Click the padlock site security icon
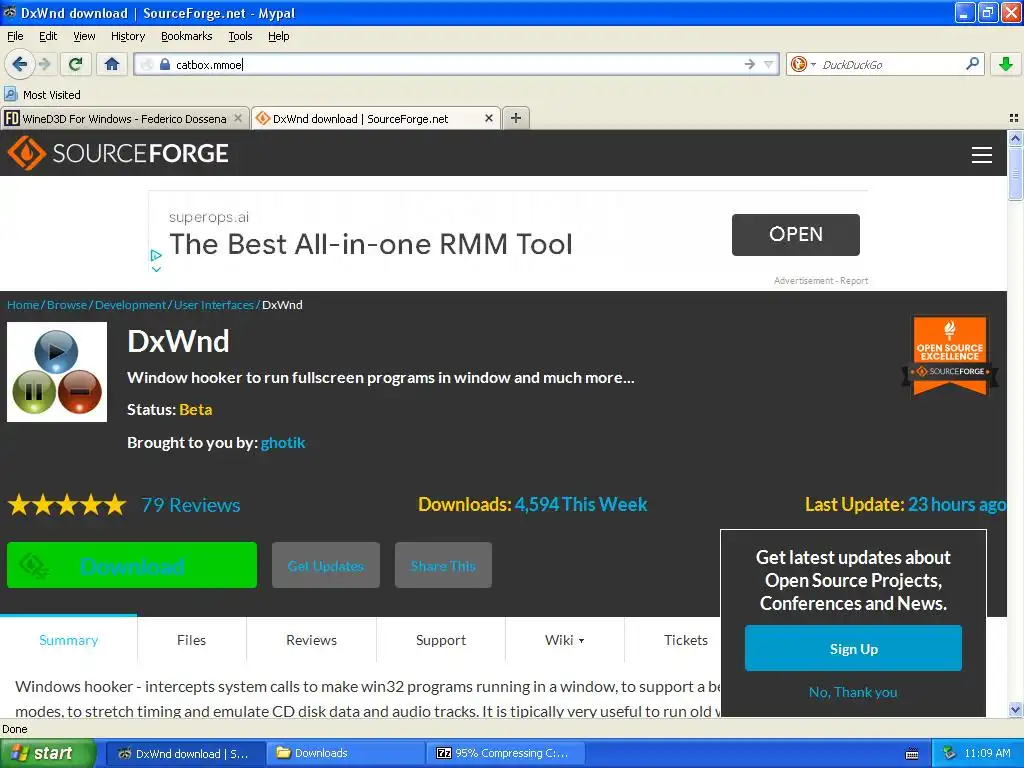Screen dimensions: 1024x768 pos(165,64)
